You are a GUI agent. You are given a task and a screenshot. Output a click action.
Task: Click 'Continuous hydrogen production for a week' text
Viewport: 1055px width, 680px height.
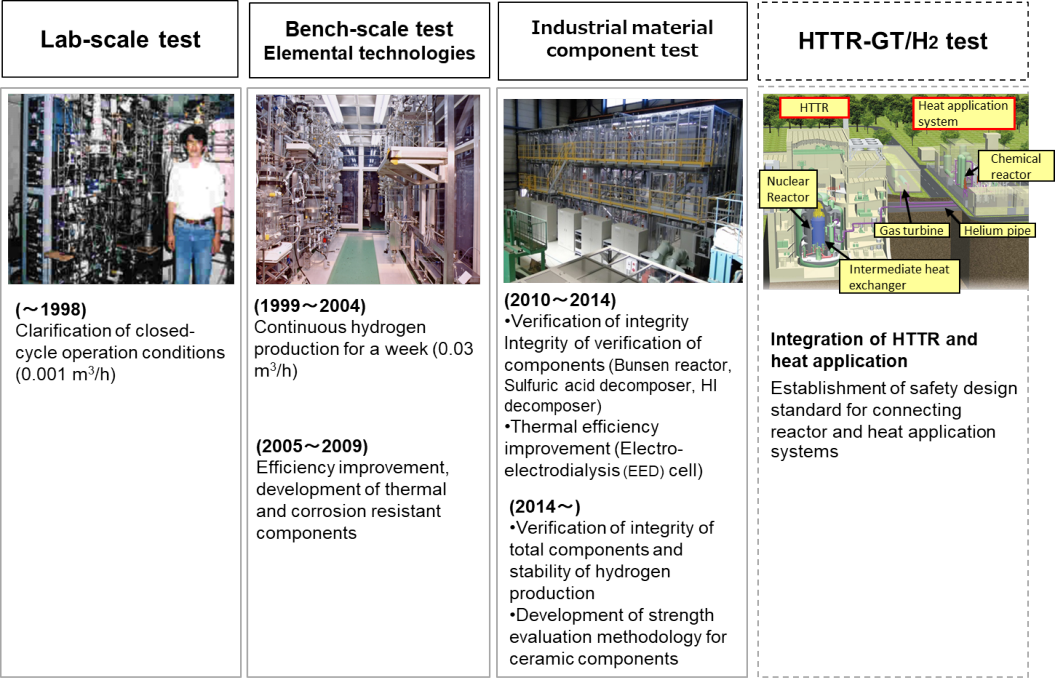(342, 338)
